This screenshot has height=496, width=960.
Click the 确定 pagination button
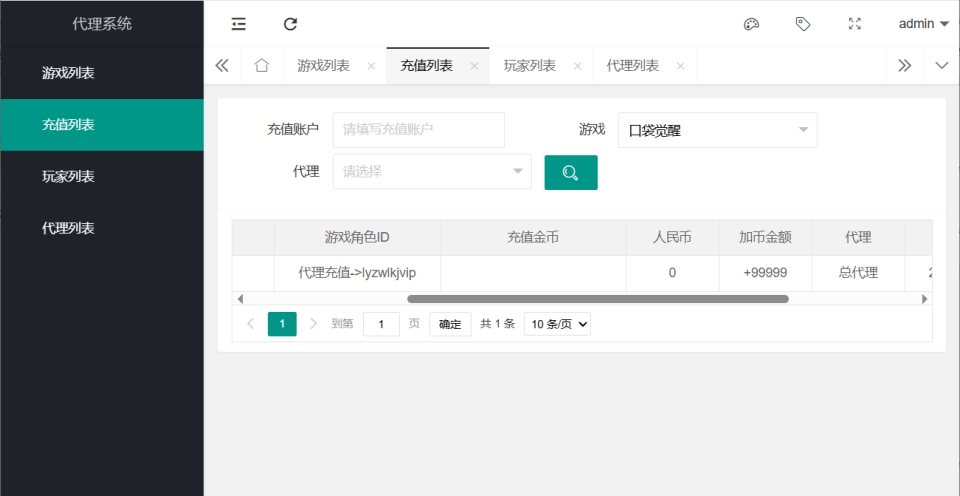pos(450,324)
